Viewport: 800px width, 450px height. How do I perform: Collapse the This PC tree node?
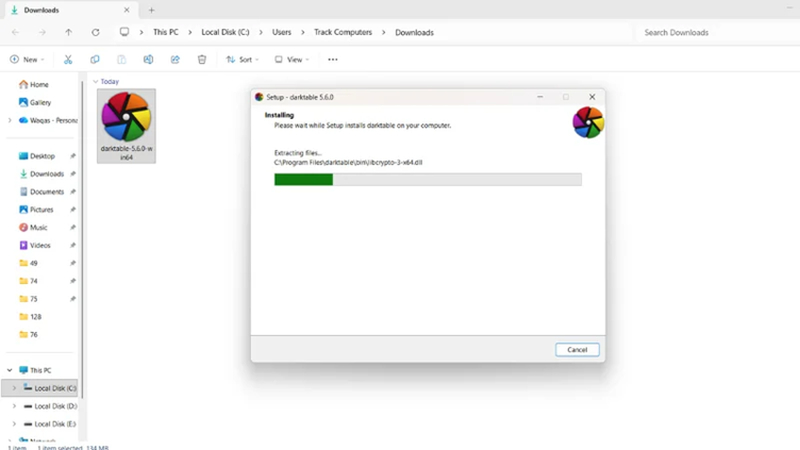[10, 370]
